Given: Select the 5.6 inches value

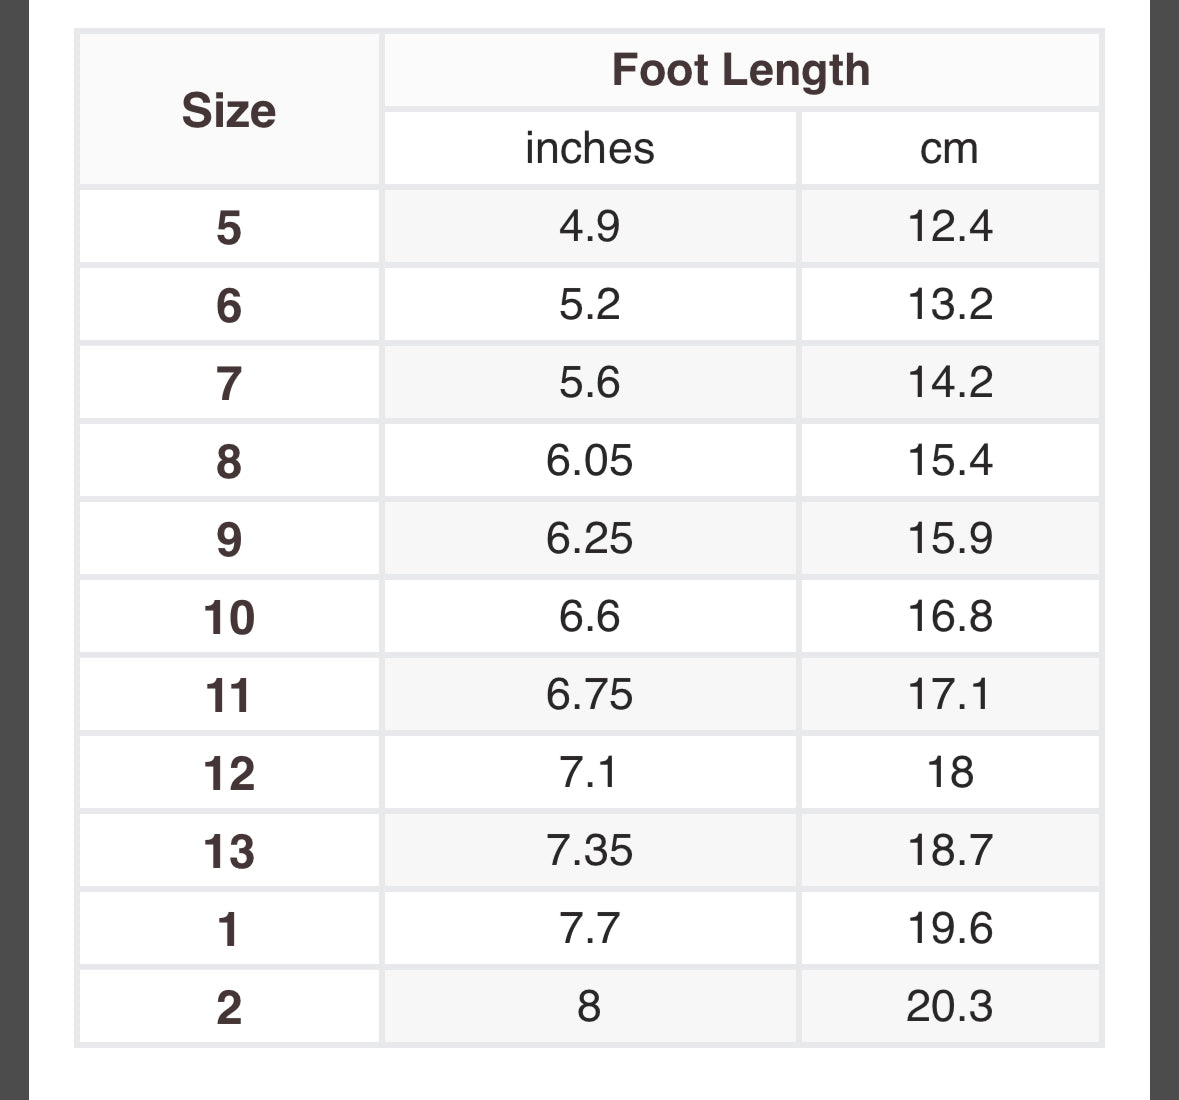Looking at the screenshot, I should pyautogui.click(x=590, y=383).
